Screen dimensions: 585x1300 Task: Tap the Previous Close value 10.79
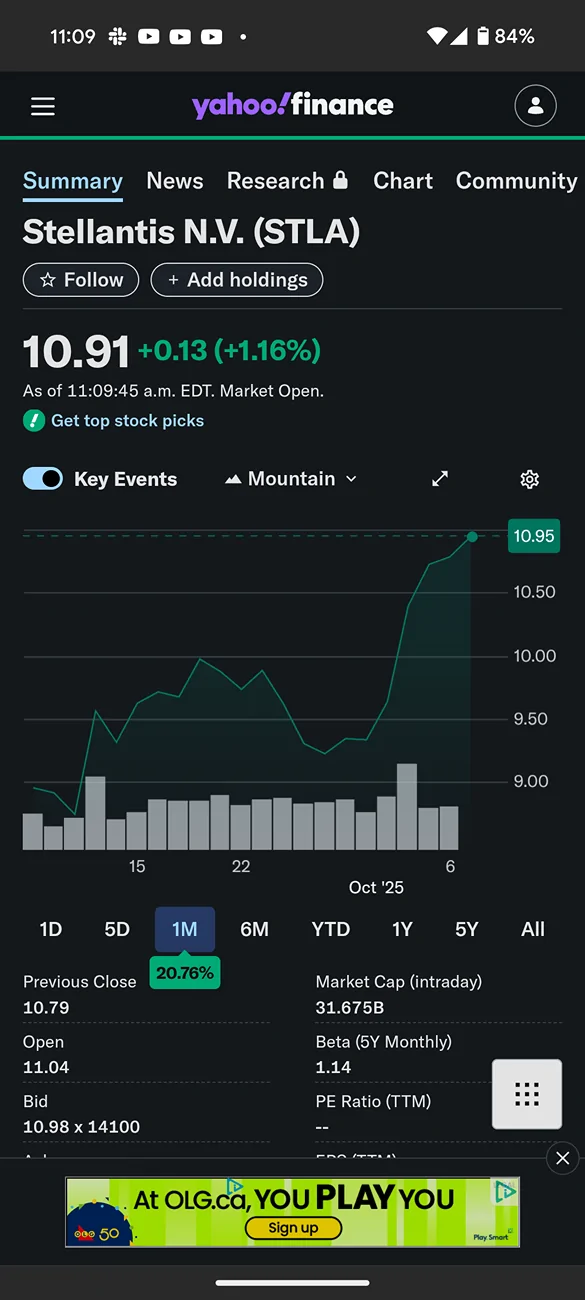coord(46,1008)
